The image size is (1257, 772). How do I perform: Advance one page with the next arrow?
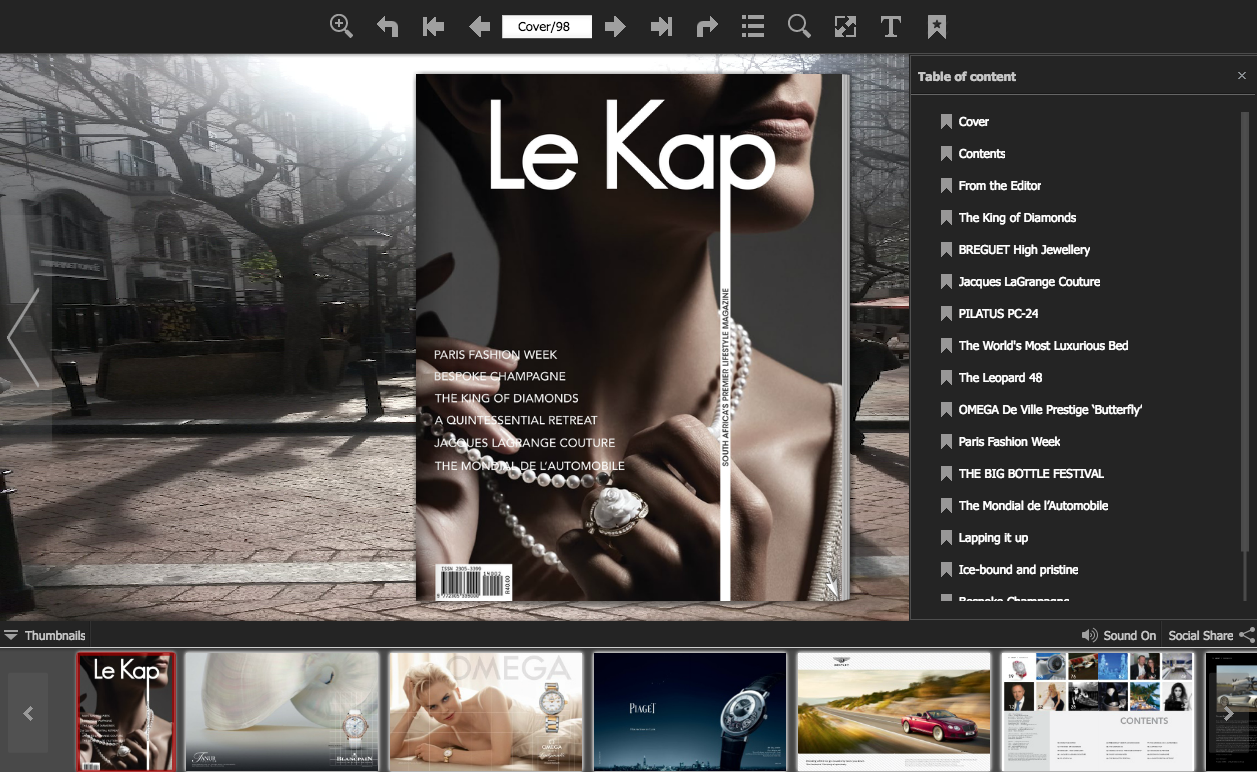click(615, 26)
